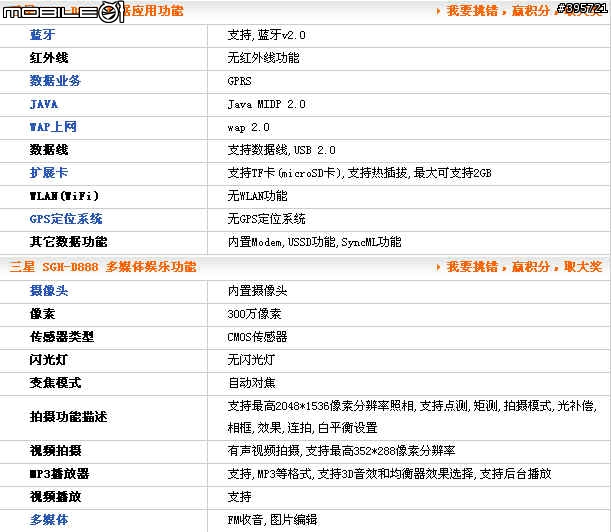Select the 无WLAN功能 value

257,196
